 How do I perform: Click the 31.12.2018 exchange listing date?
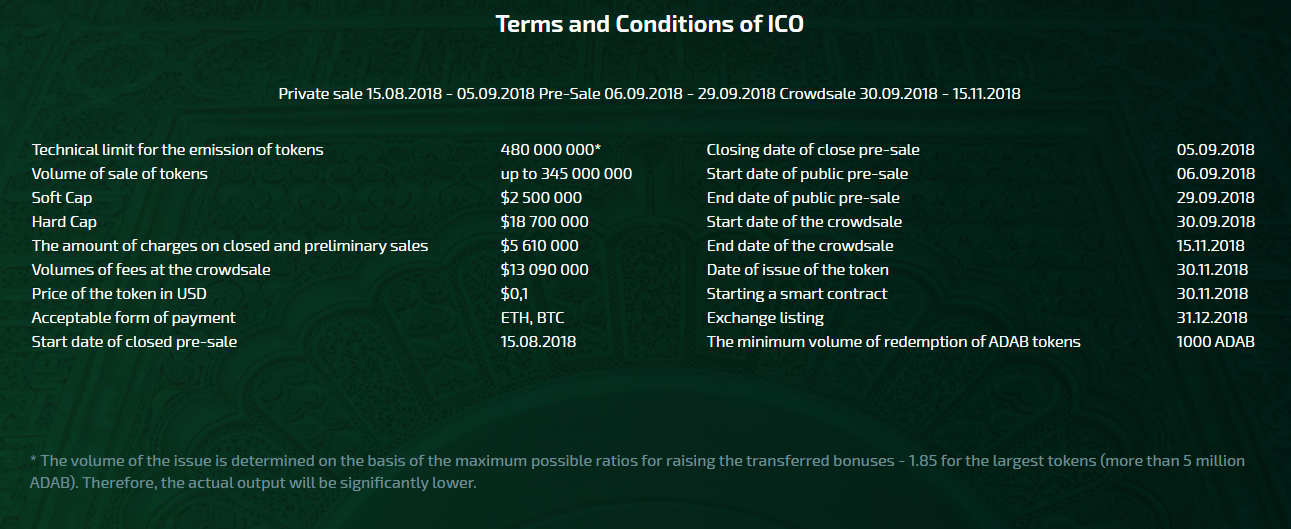coord(1212,318)
